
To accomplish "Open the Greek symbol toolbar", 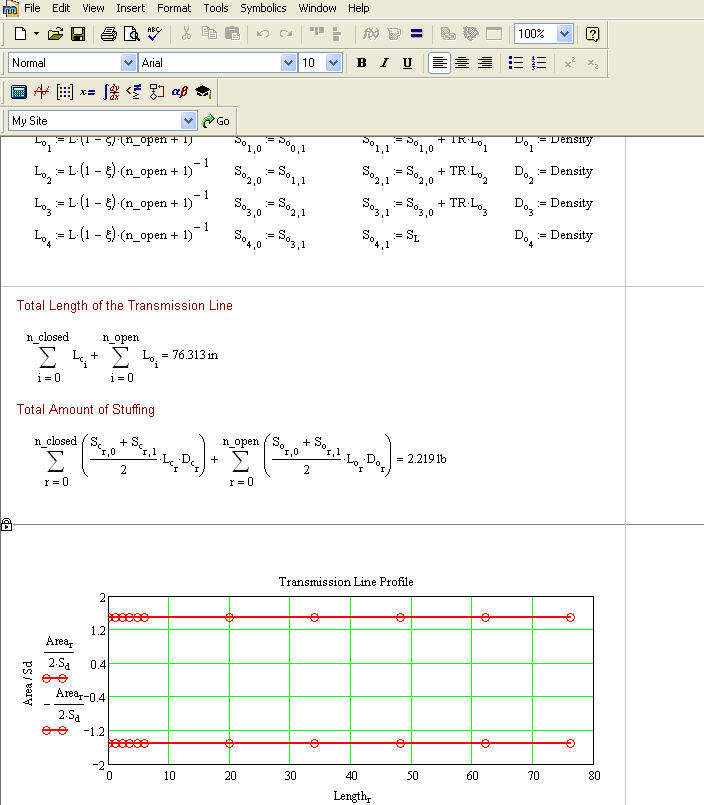I will [180, 92].
